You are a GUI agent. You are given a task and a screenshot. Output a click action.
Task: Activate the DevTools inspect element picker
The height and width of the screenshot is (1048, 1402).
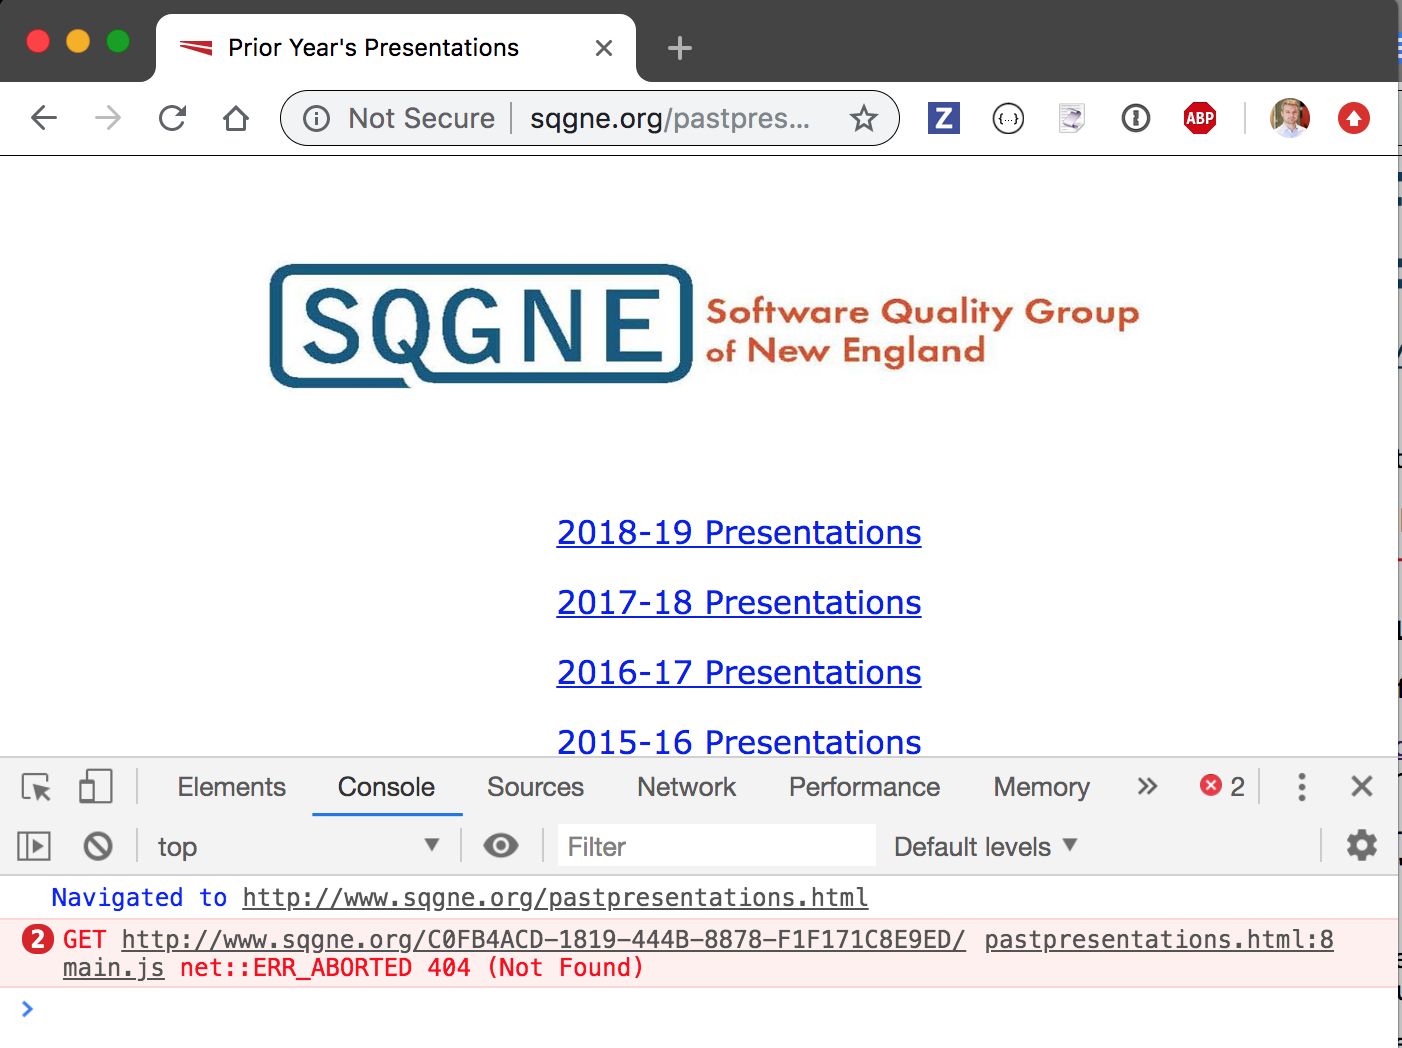36,787
